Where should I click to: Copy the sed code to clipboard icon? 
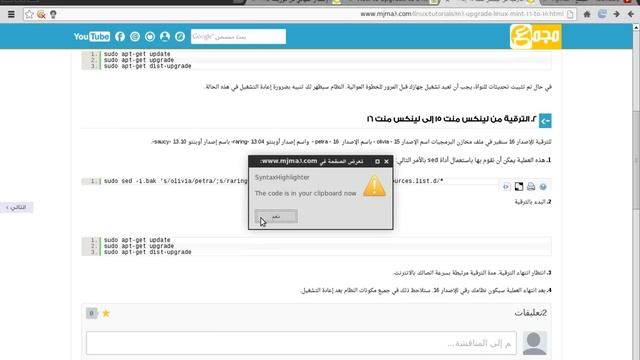[518, 187]
